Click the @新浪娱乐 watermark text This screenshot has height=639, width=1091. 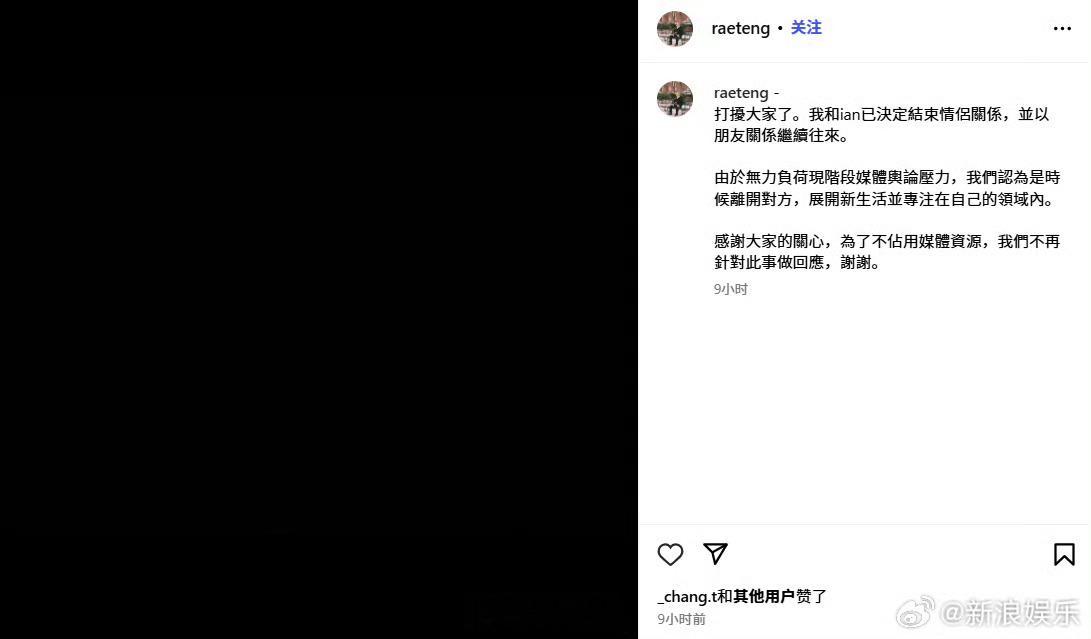(1010, 613)
